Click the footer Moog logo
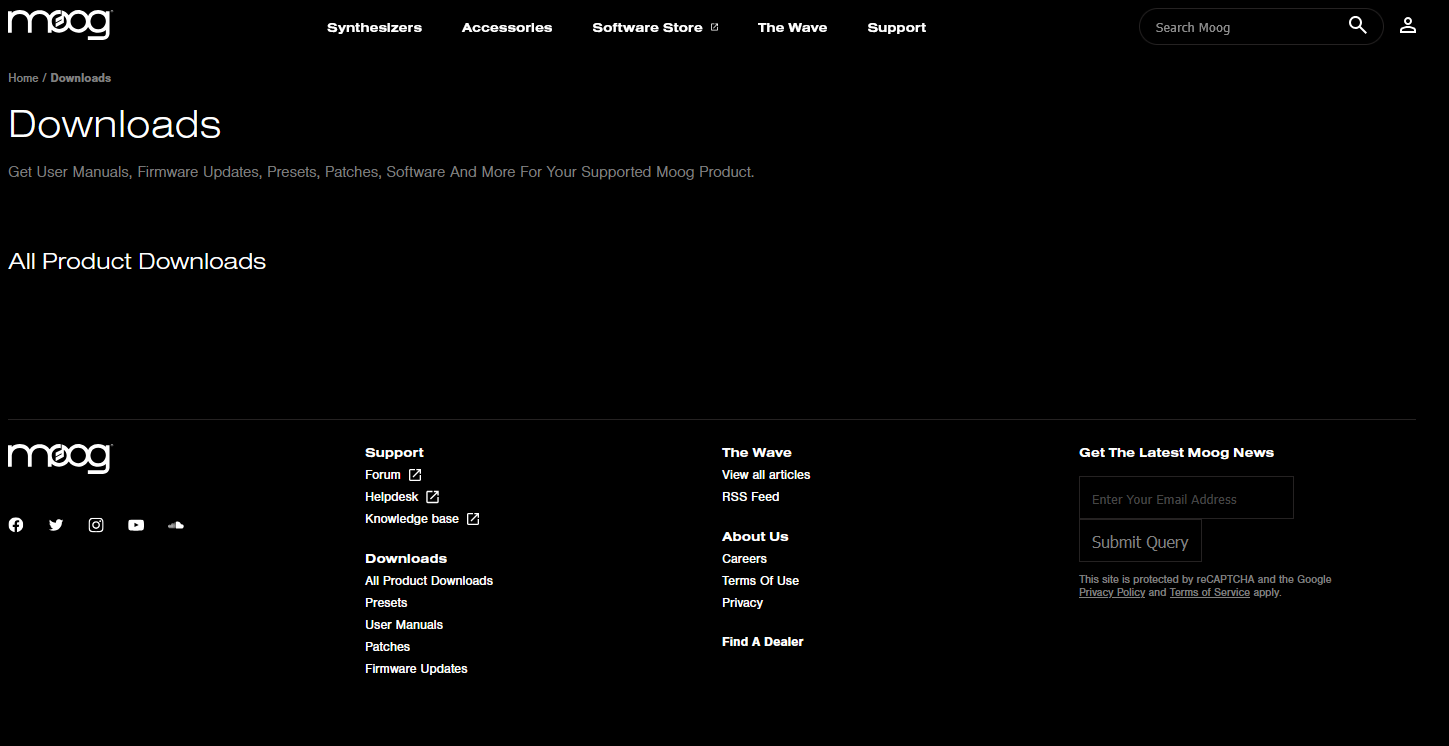This screenshot has height=746, width=1449. click(x=60, y=458)
